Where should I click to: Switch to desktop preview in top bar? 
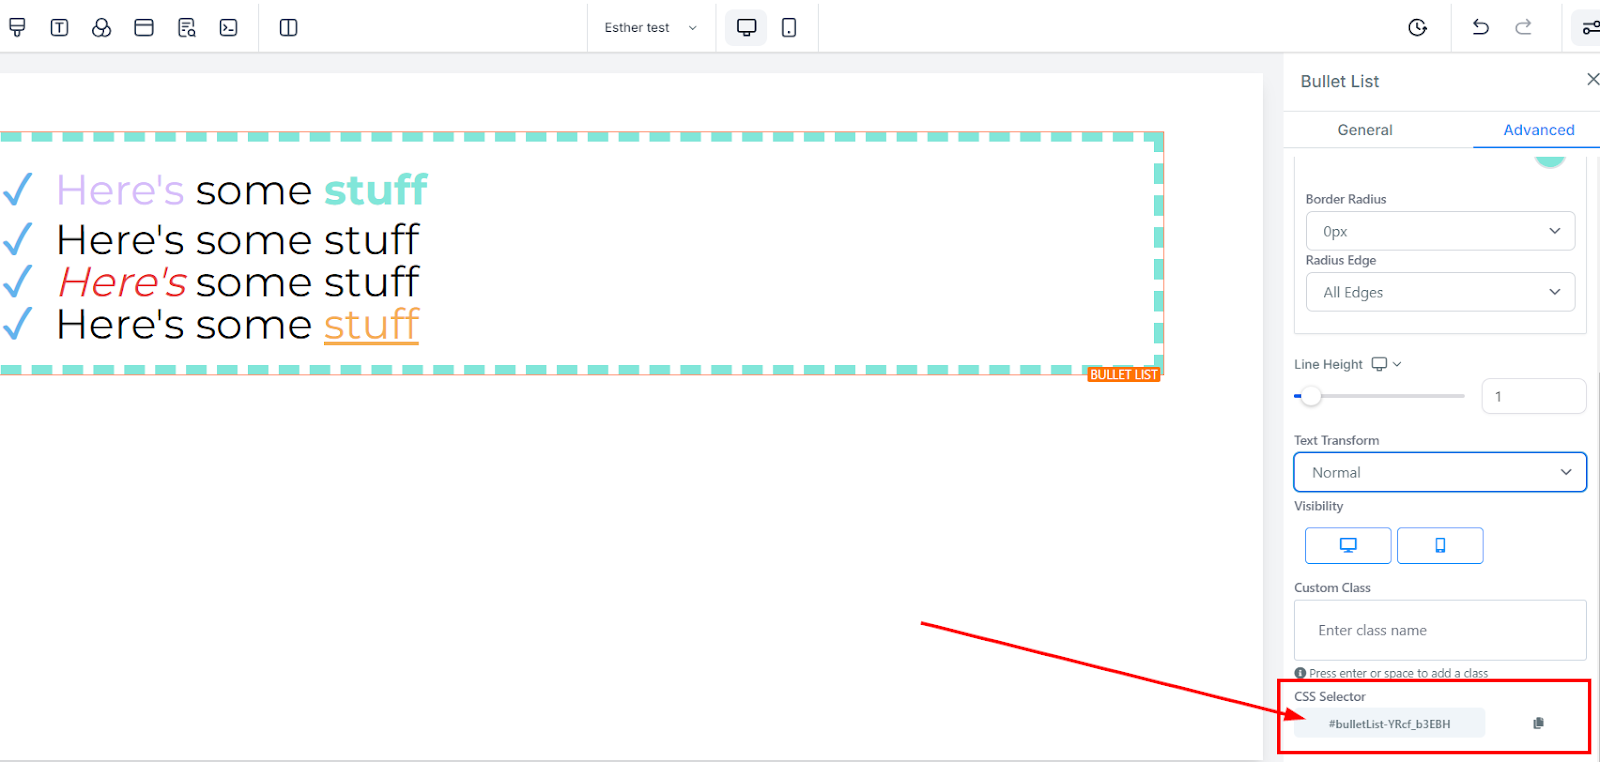(x=747, y=28)
